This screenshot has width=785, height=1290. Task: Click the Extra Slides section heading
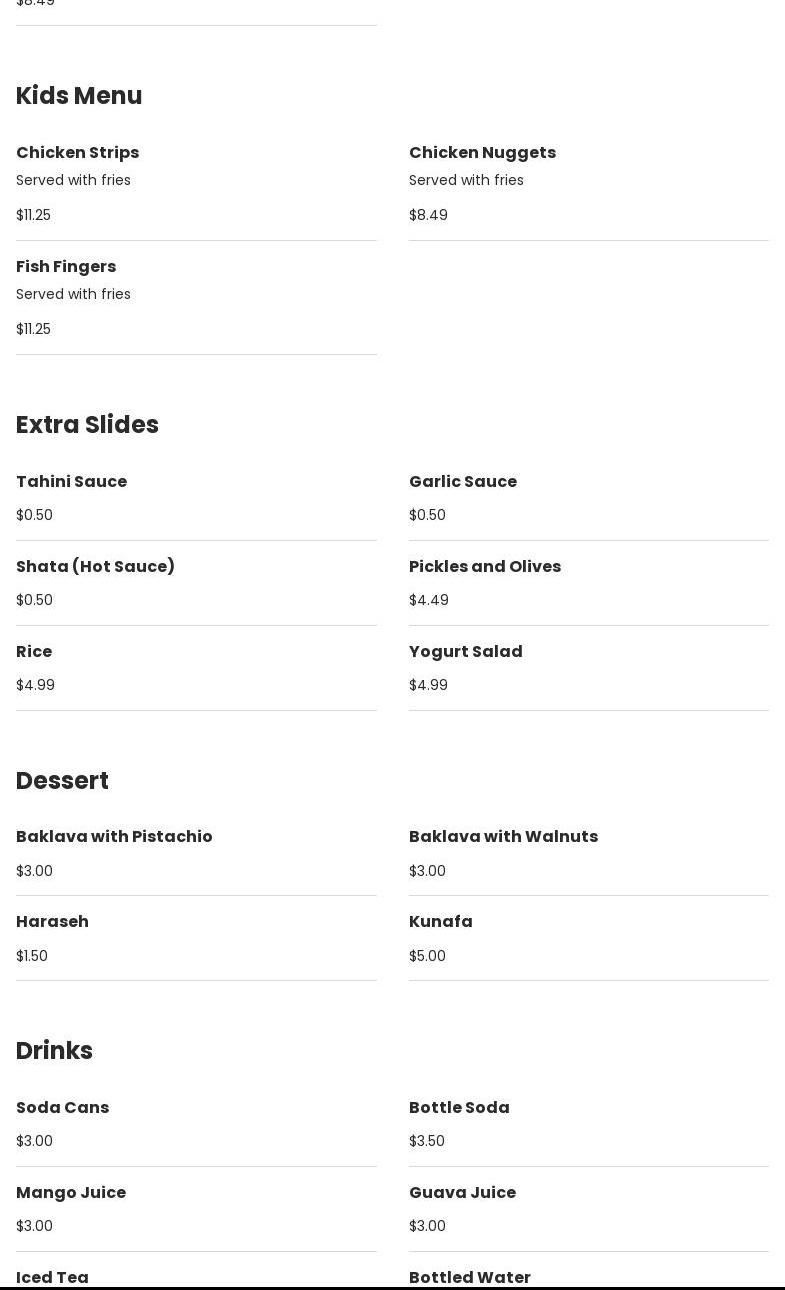click(87, 425)
